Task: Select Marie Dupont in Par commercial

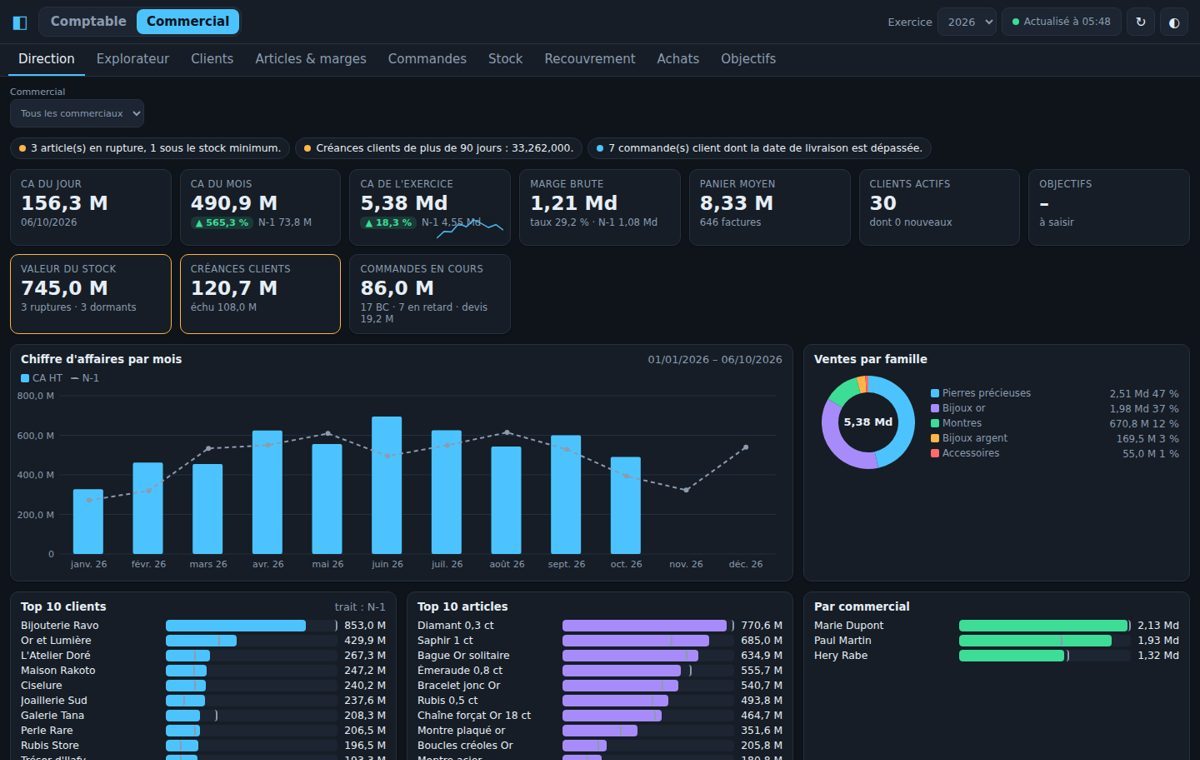Action: [996, 626]
